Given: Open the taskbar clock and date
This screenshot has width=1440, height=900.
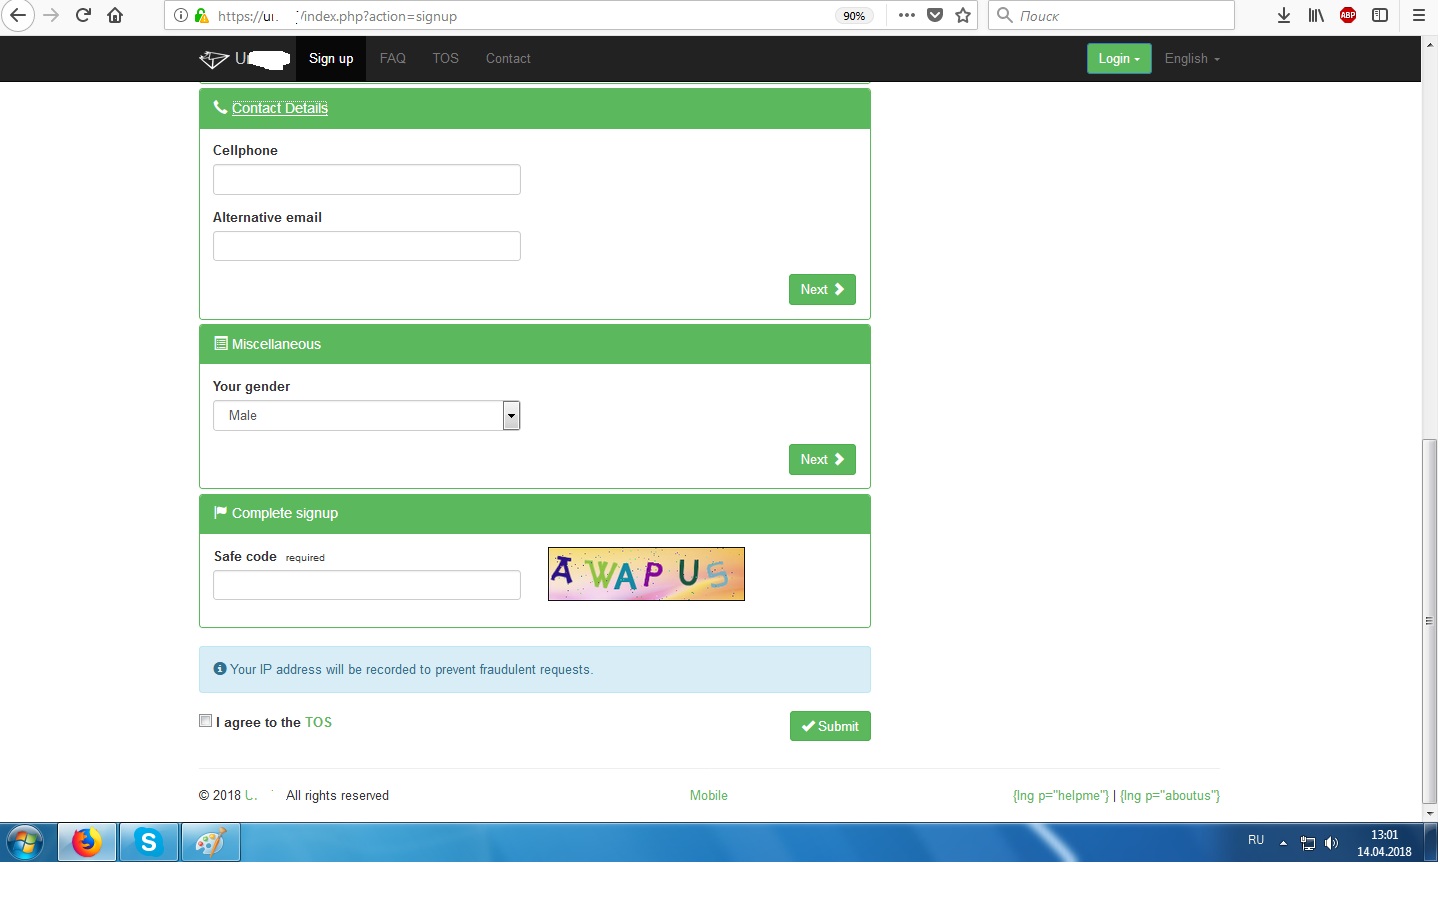Looking at the screenshot, I should (1384, 843).
